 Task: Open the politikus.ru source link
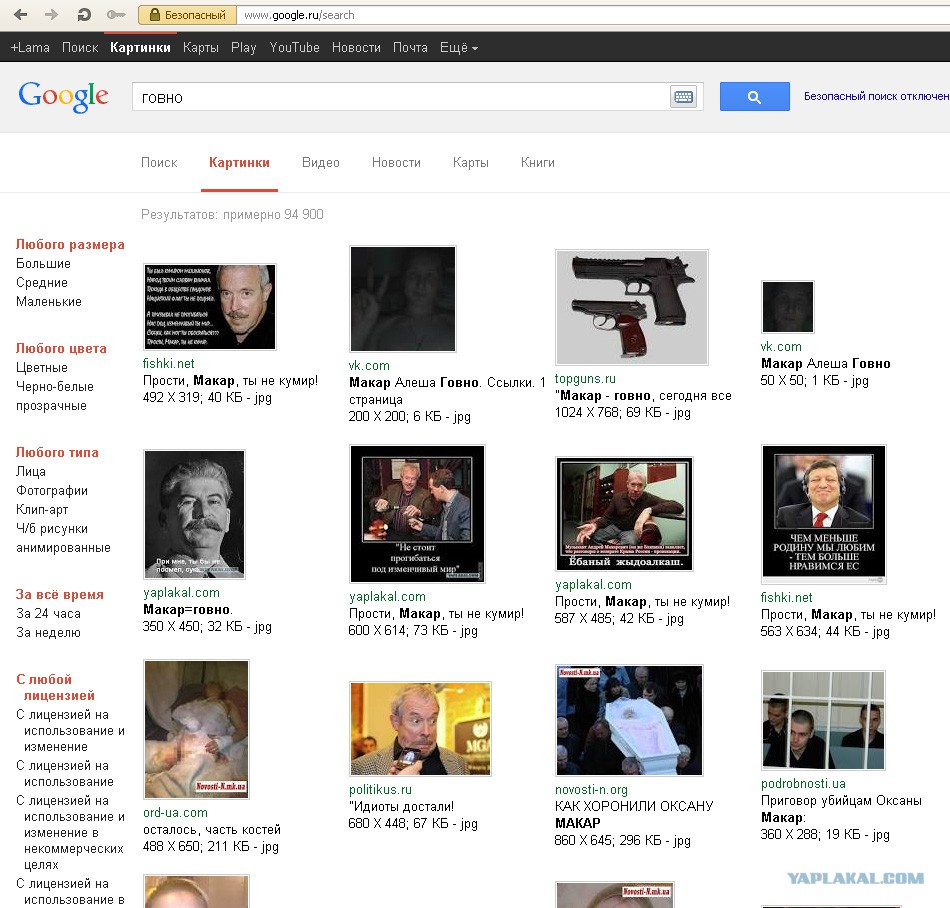[380, 789]
